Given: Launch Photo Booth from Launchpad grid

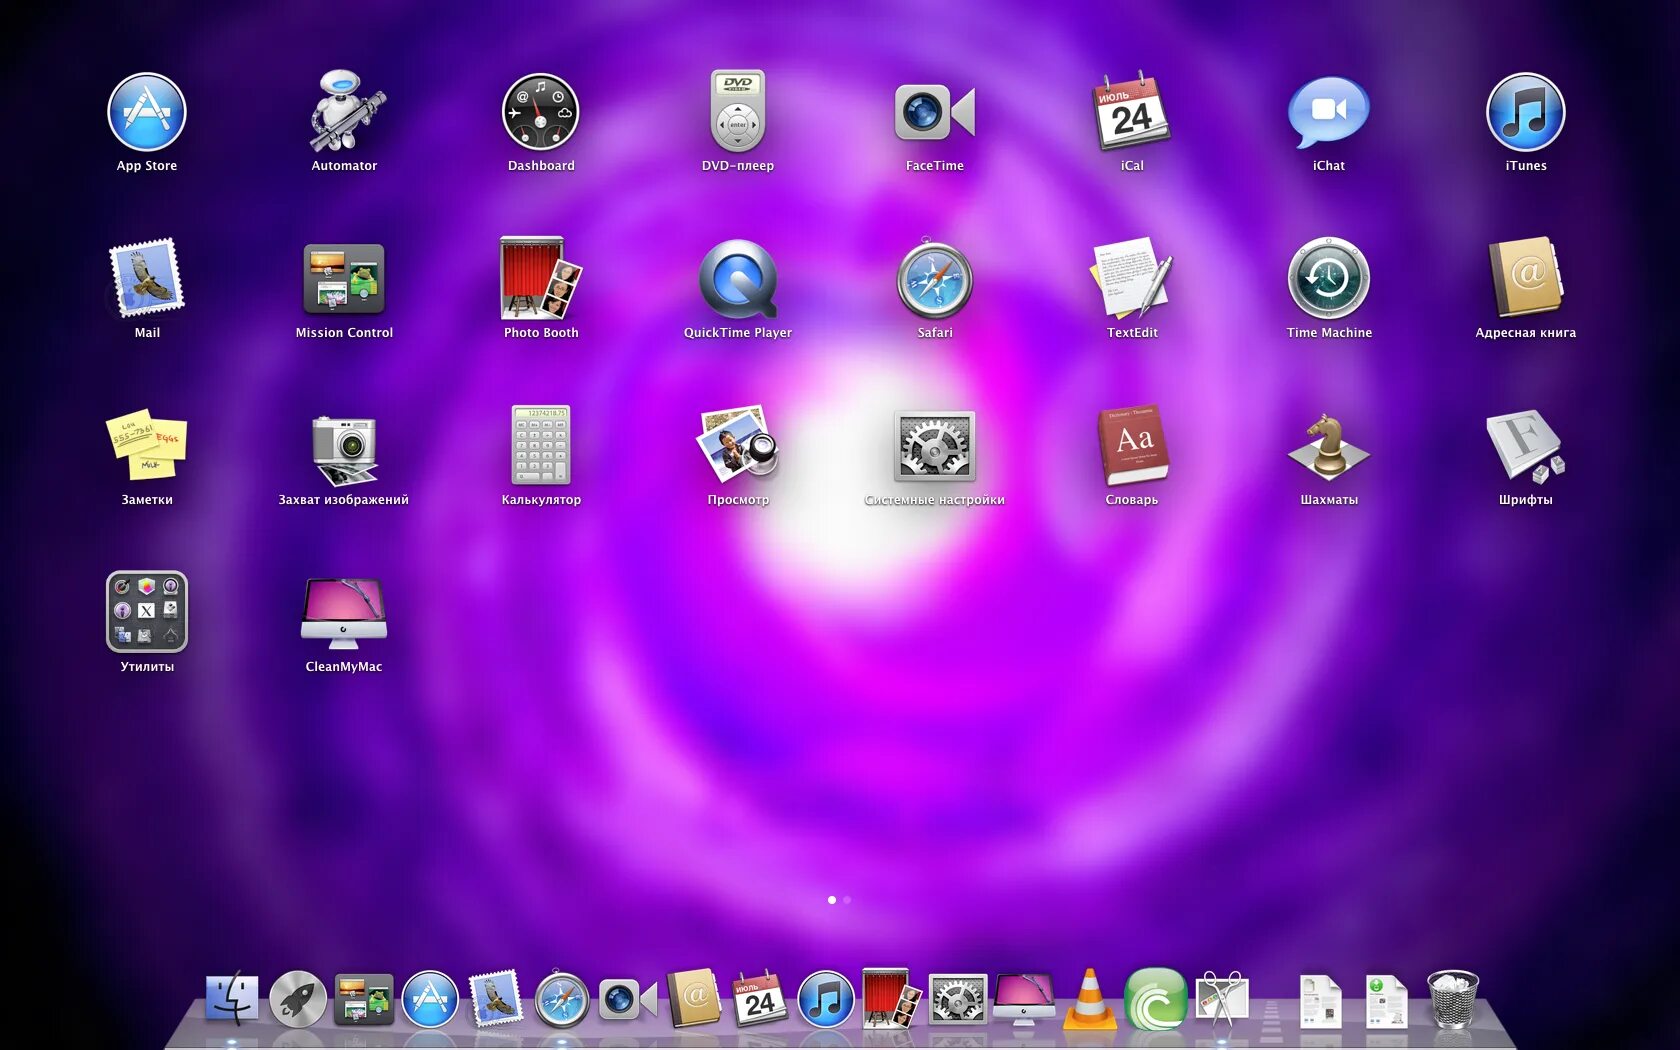Looking at the screenshot, I should point(541,278).
